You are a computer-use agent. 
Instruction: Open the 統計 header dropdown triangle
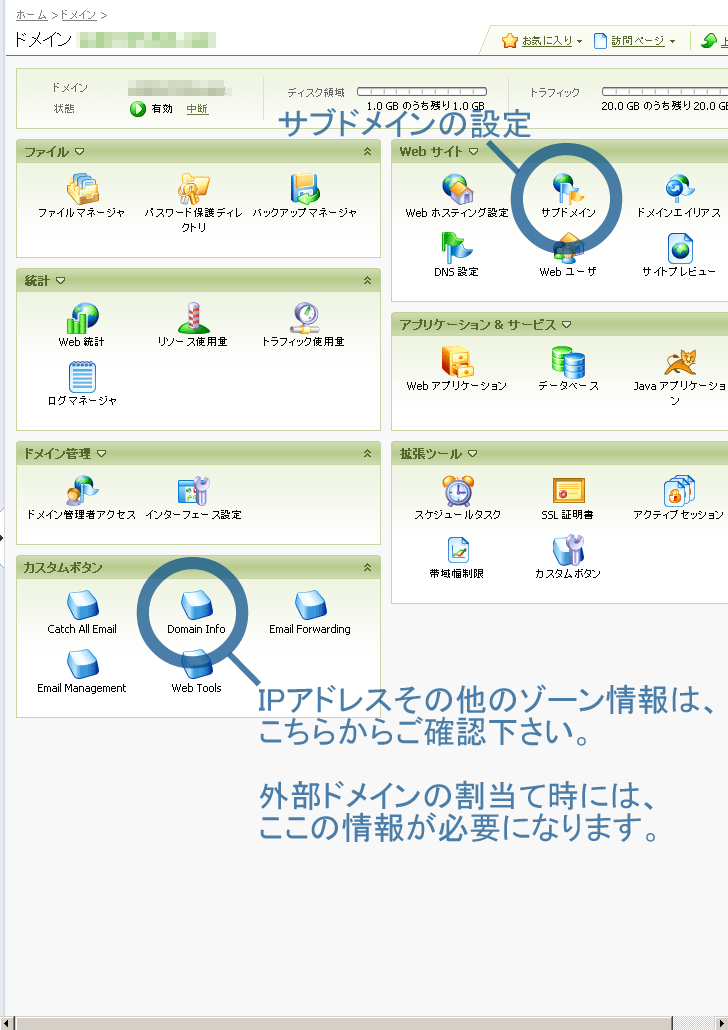click(60, 280)
